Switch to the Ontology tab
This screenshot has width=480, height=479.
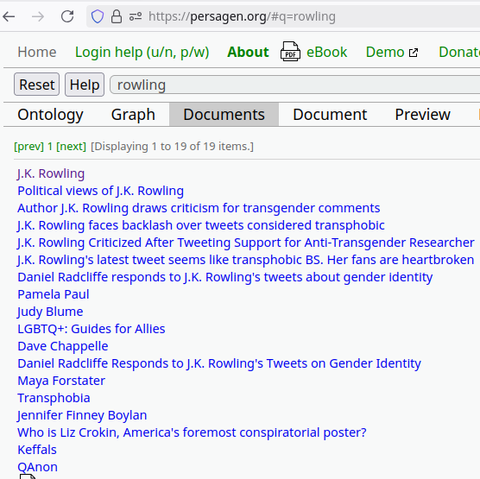(x=50, y=115)
